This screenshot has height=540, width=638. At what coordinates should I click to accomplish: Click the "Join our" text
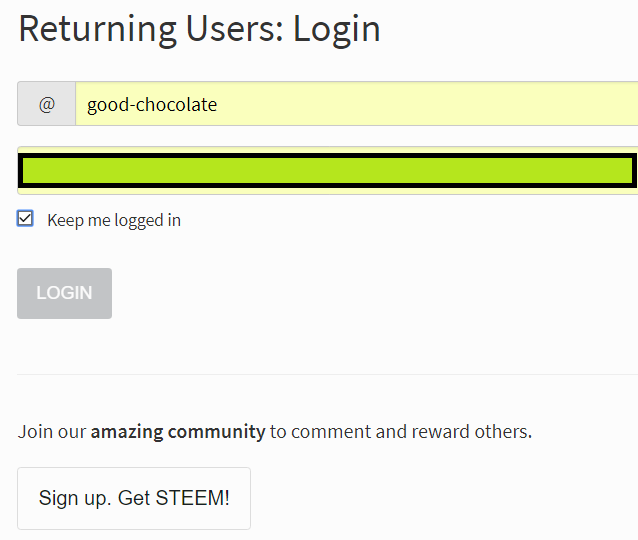tap(52, 432)
